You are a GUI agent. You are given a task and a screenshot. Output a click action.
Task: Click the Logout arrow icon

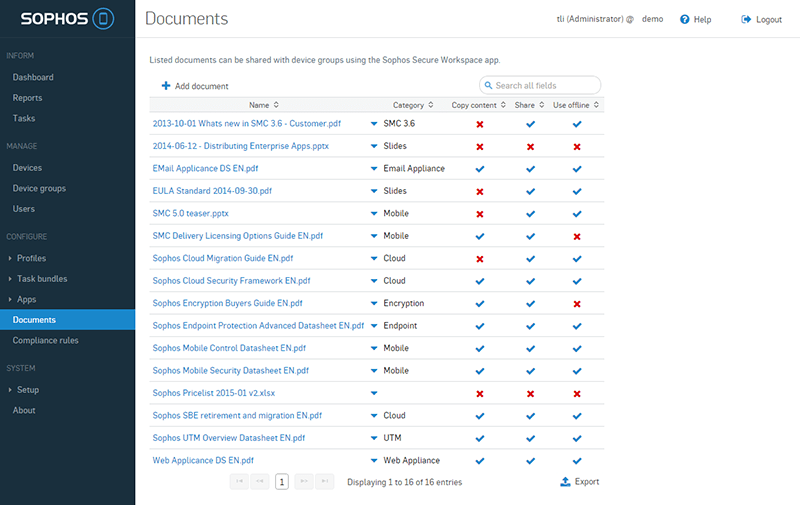click(x=746, y=20)
